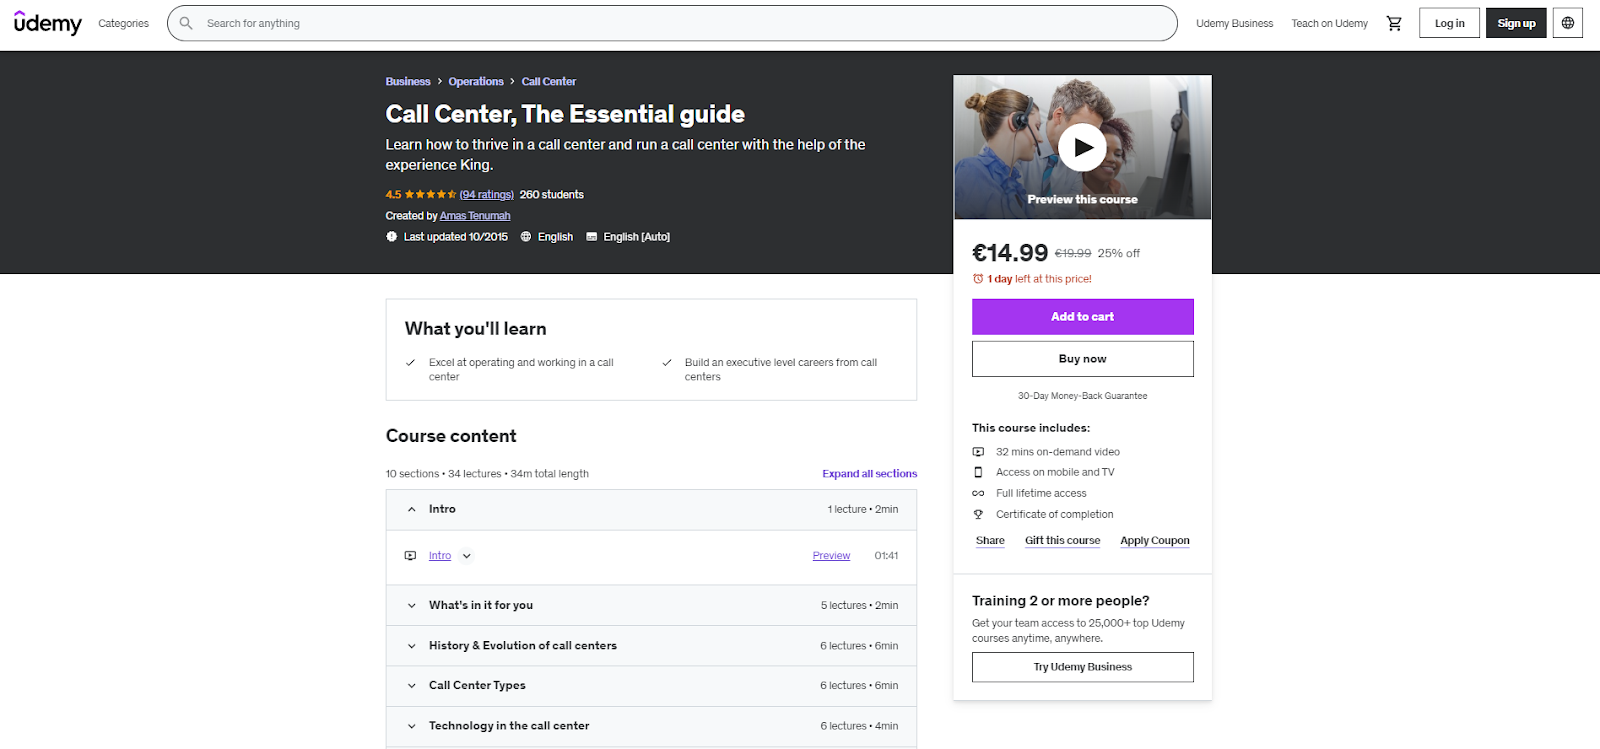Click the star rating icons
The height and width of the screenshot is (749, 1600).
430,195
